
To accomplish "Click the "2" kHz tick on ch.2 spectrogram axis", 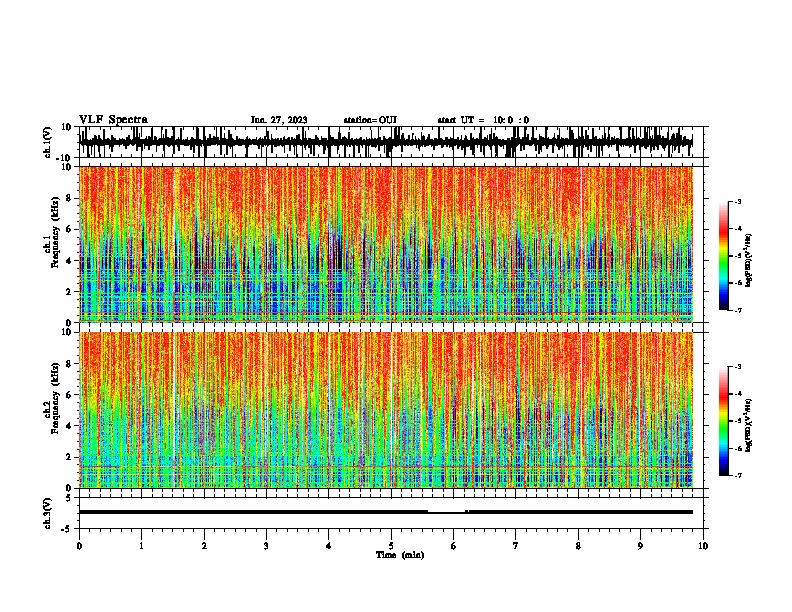I will [x=69, y=457].
